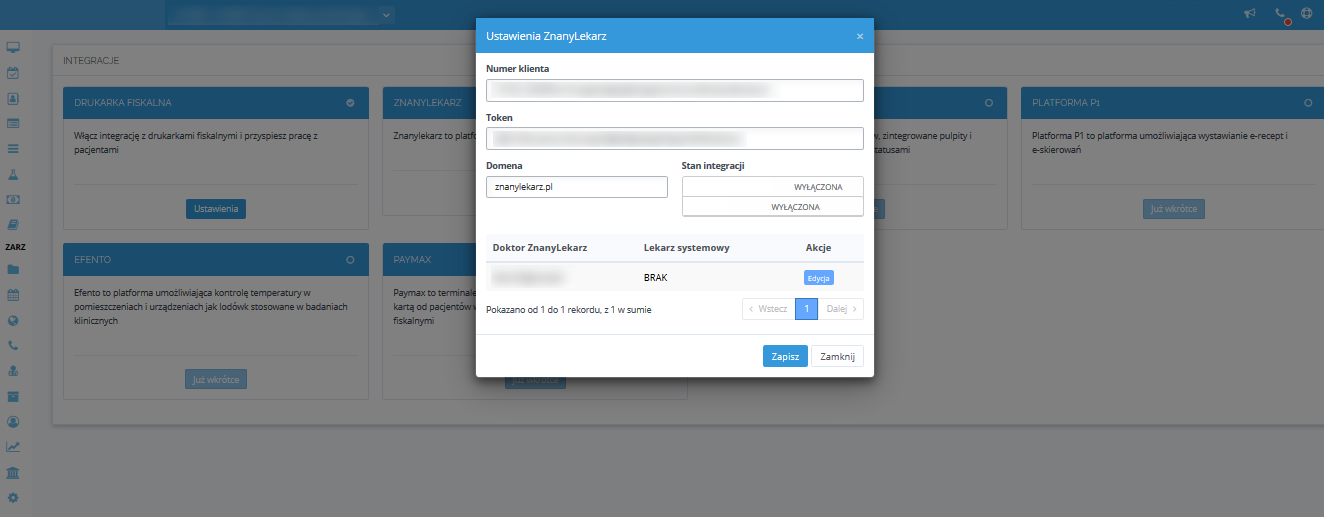
Task: Toggle the Stan integracji switch
Action: click(x=773, y=197)
